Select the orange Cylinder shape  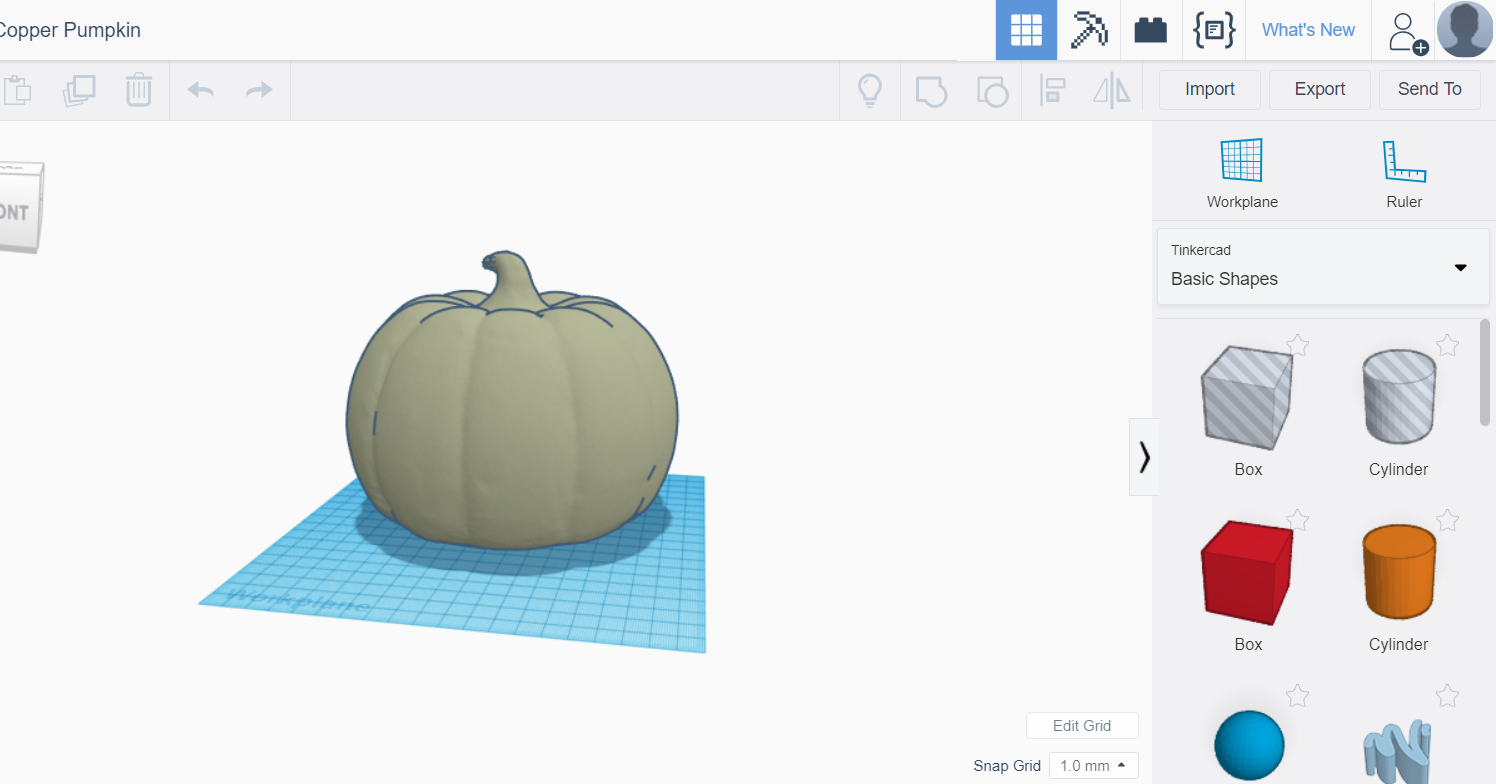[x=1398, y=573]
